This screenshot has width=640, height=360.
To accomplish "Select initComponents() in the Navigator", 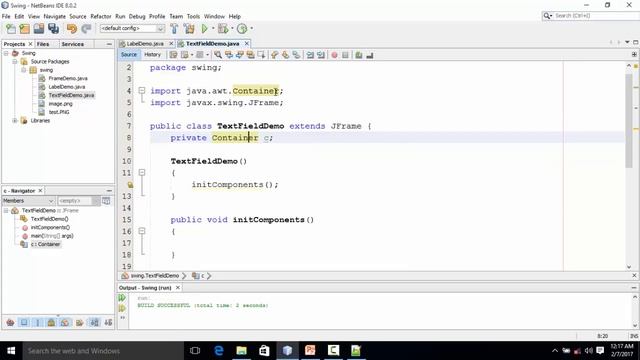I will (50, 227).
